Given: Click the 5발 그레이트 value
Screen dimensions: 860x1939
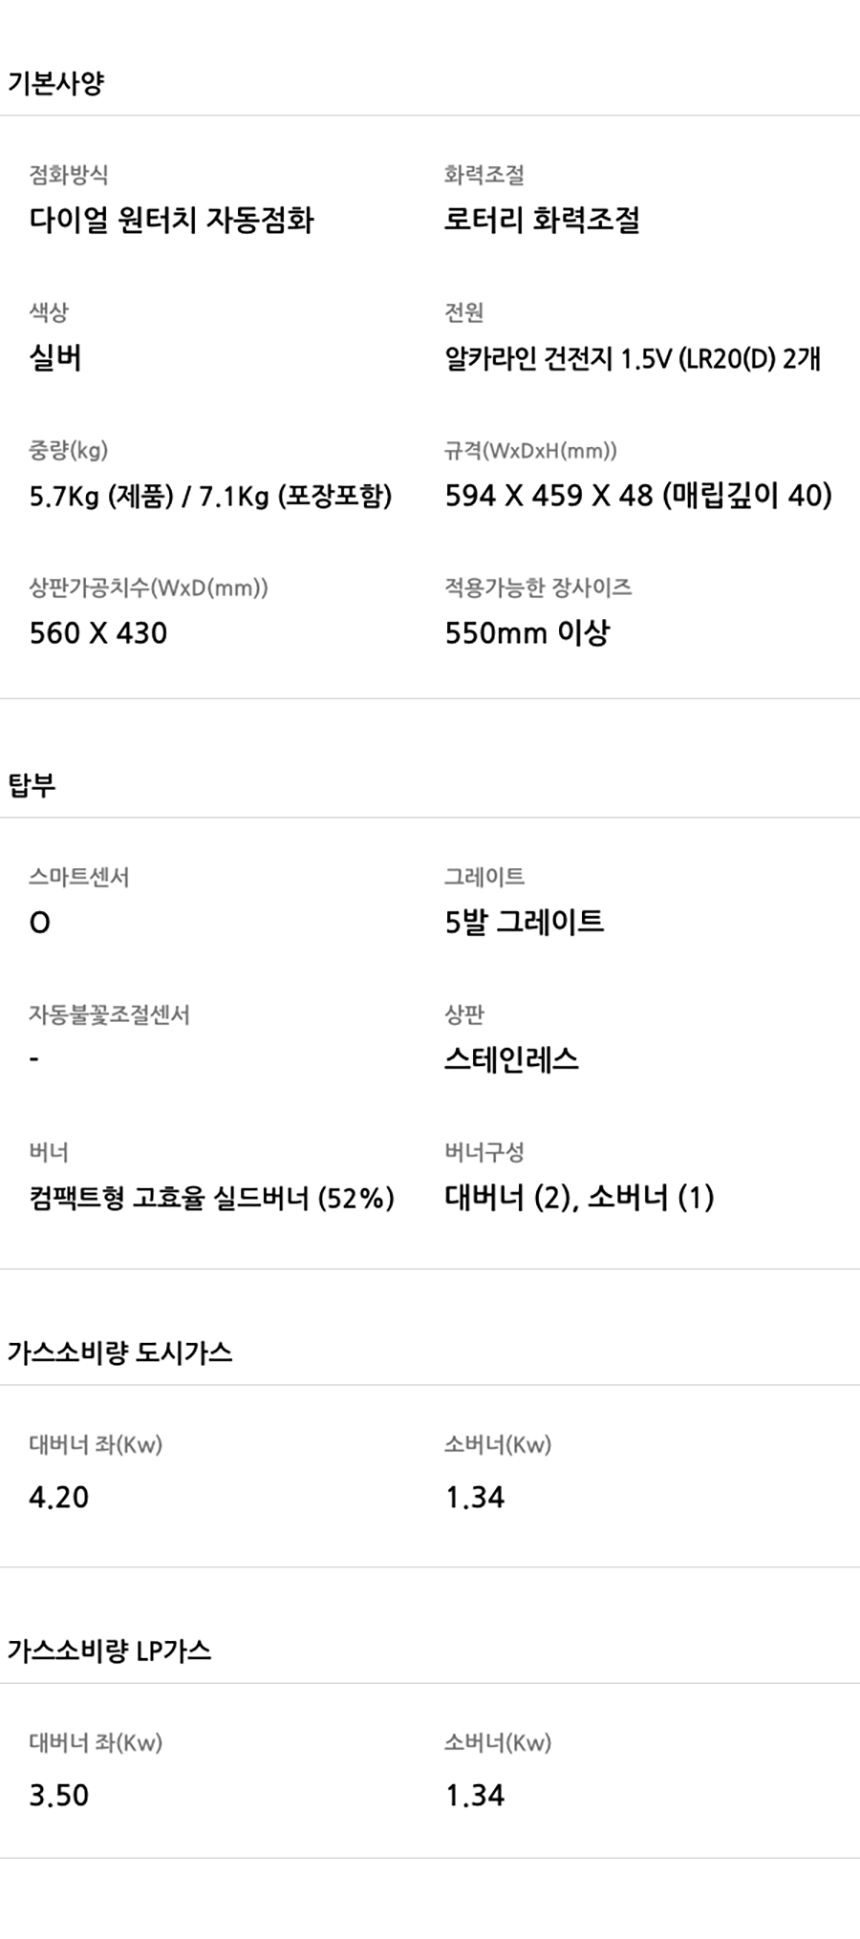Looking at the screenshot, I should click(x=524, y=922).
